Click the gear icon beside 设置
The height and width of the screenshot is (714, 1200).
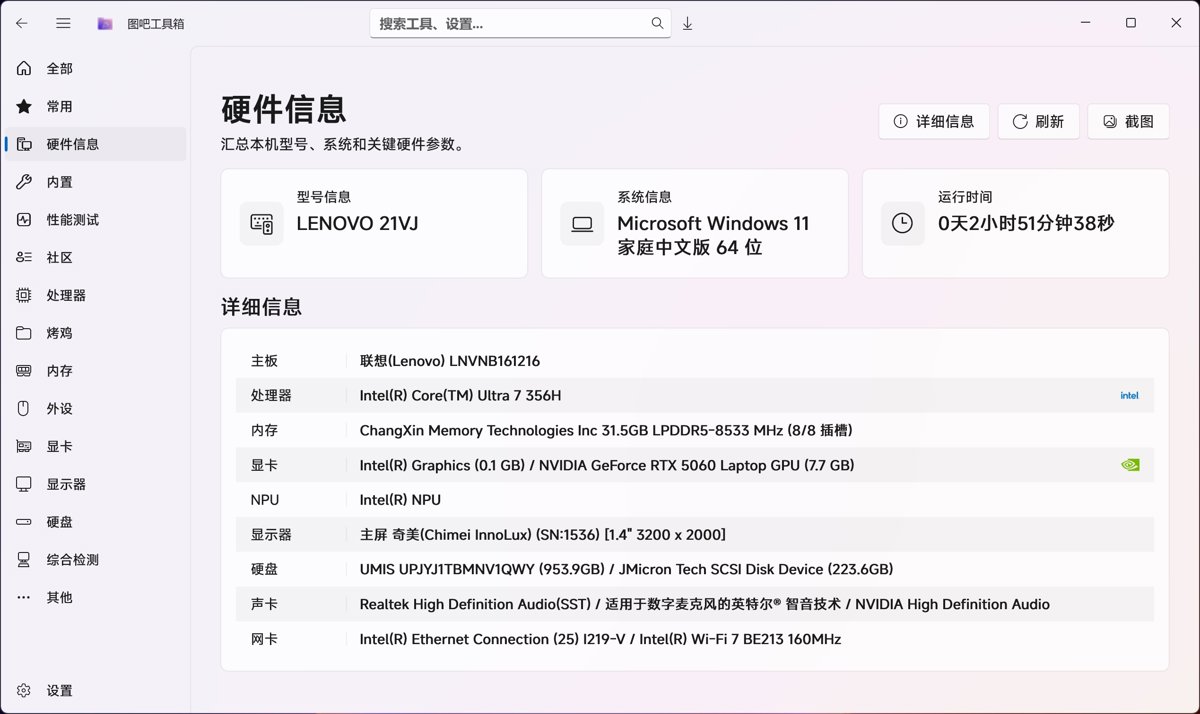click(x=24, y=691)
